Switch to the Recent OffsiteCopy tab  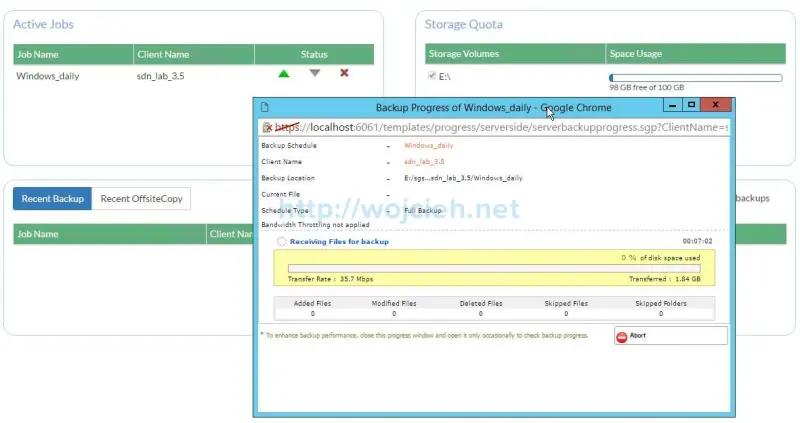(141, 198)
